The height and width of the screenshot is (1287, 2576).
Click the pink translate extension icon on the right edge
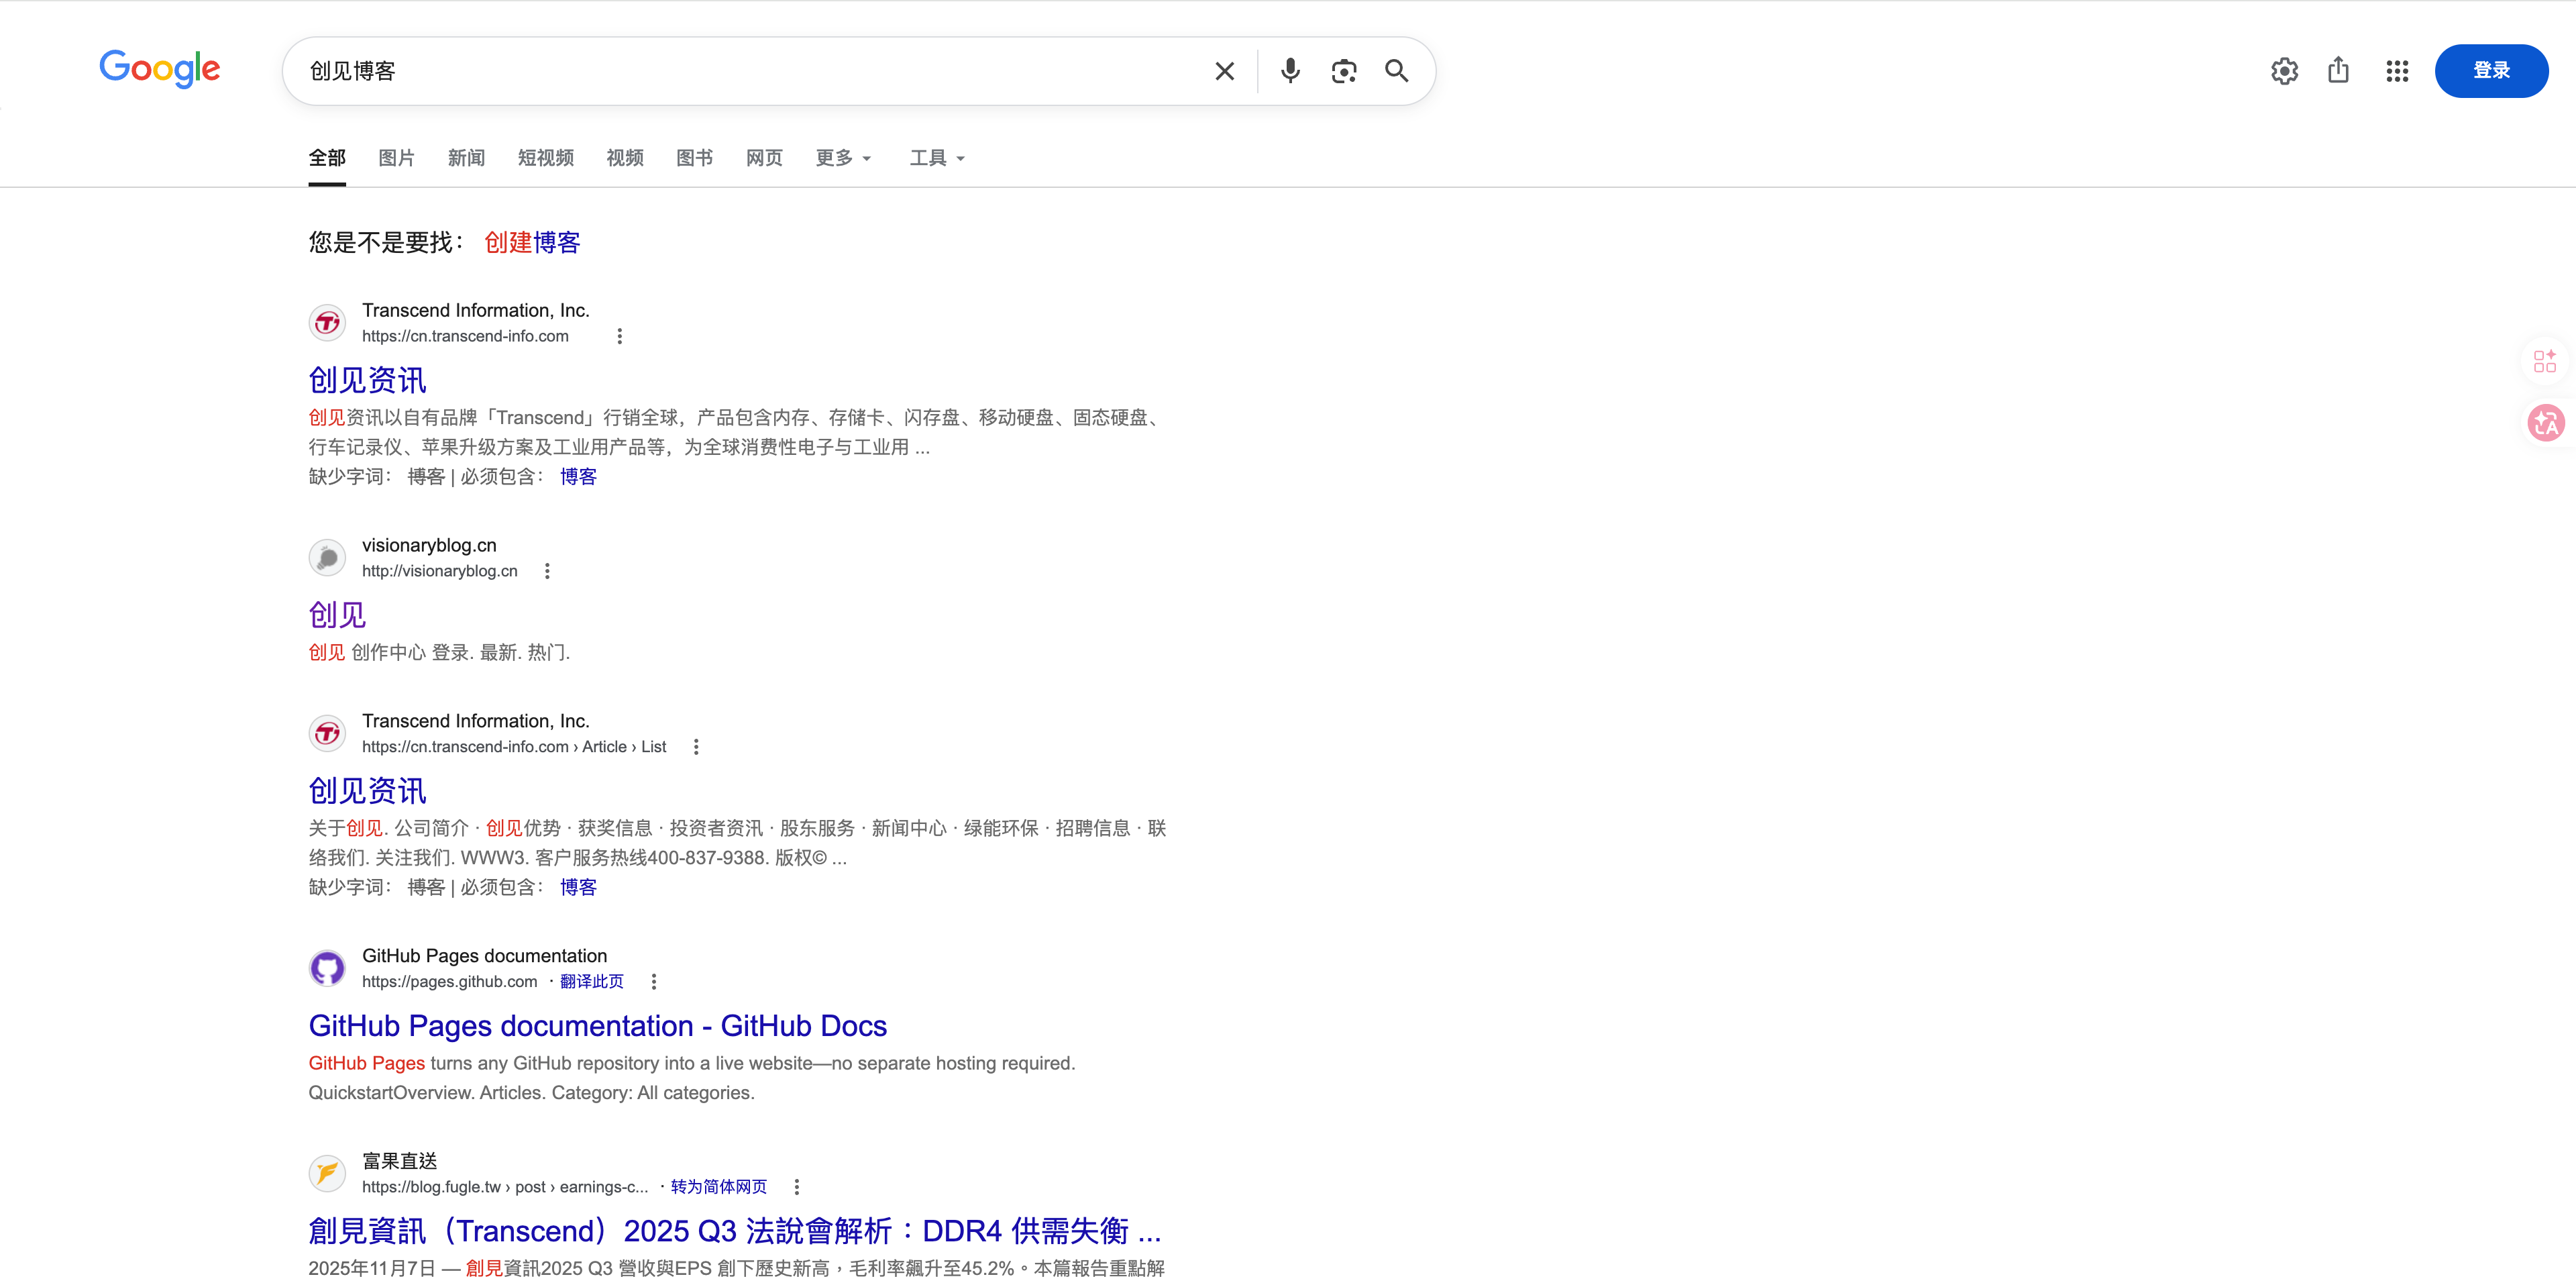tap(2546, 423)
